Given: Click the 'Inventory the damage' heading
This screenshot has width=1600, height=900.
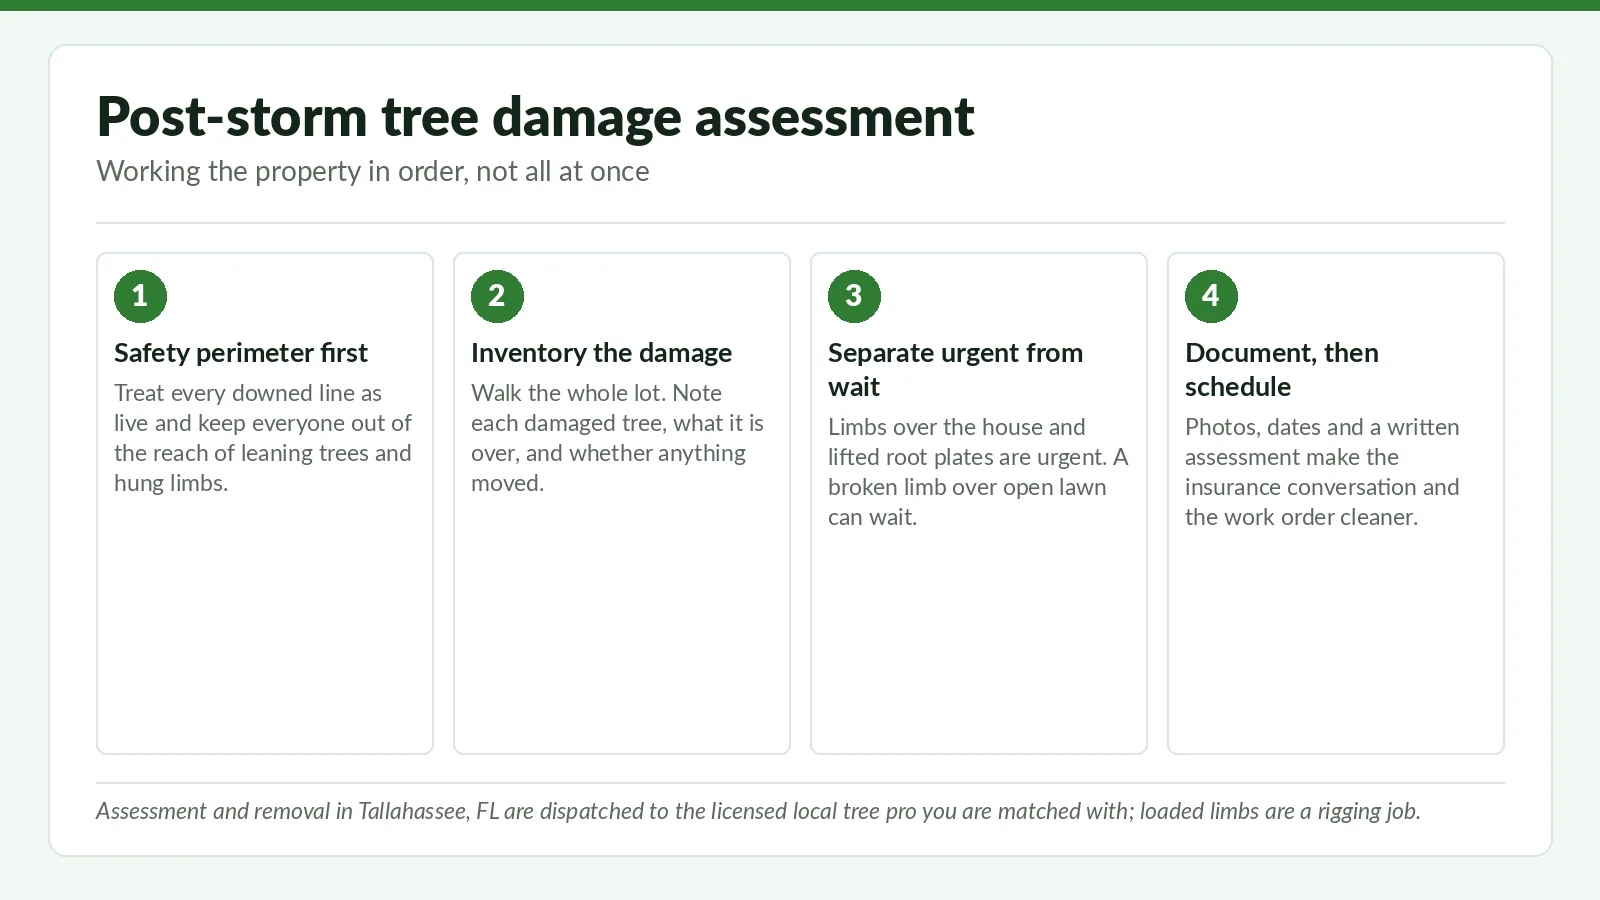Looking at the screenshot, I should click(x=601, y=353).
